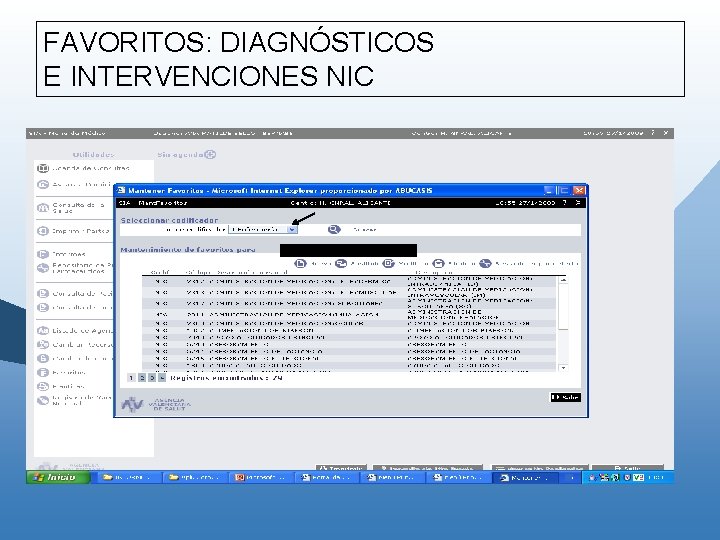Image resolution: width=720 pixels, height=540 pixels.
Task: Click the Salir button in background bottom bar
Action: (627, 468)
